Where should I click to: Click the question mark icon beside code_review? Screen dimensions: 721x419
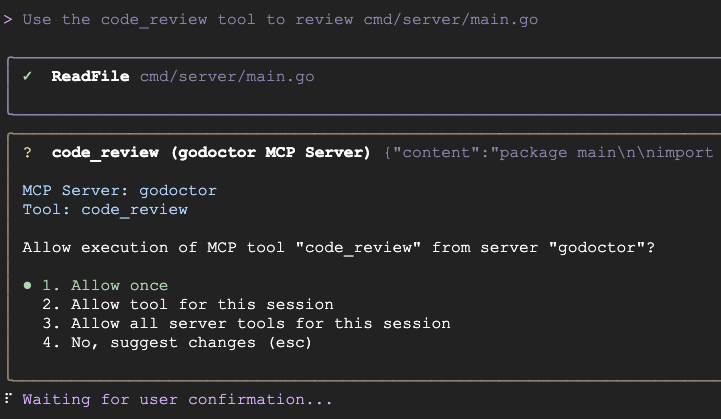27,152
